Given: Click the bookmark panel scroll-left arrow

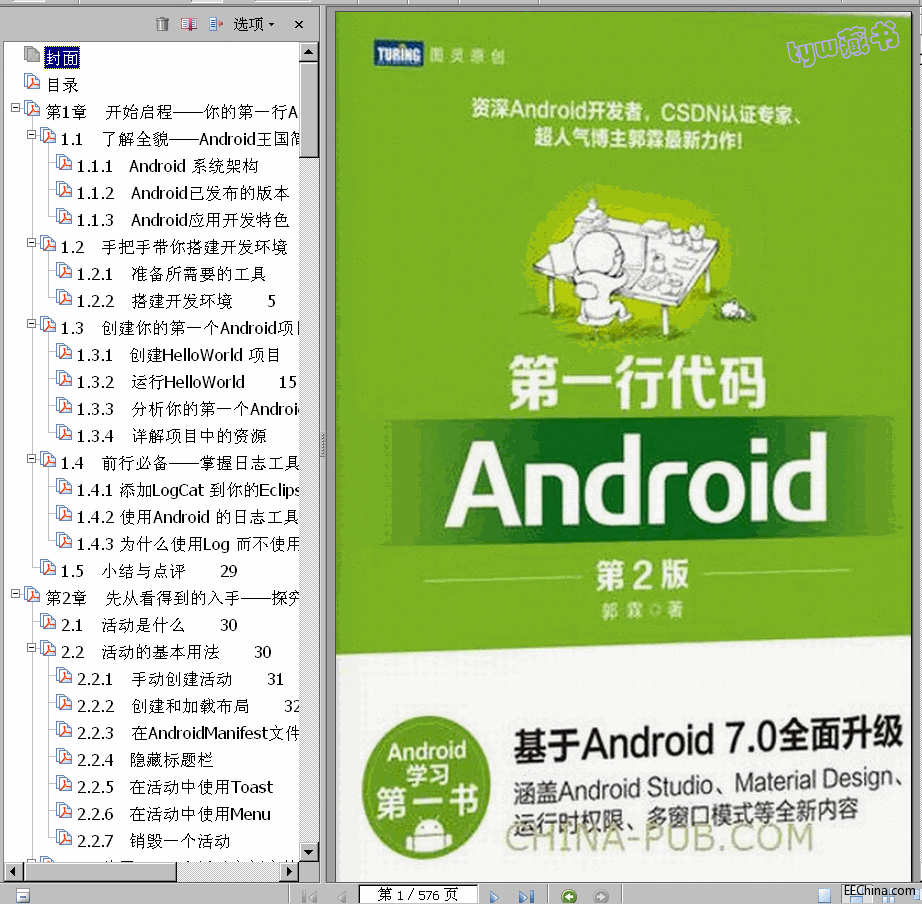Looking at the screenshot, I should coord(14,871).
